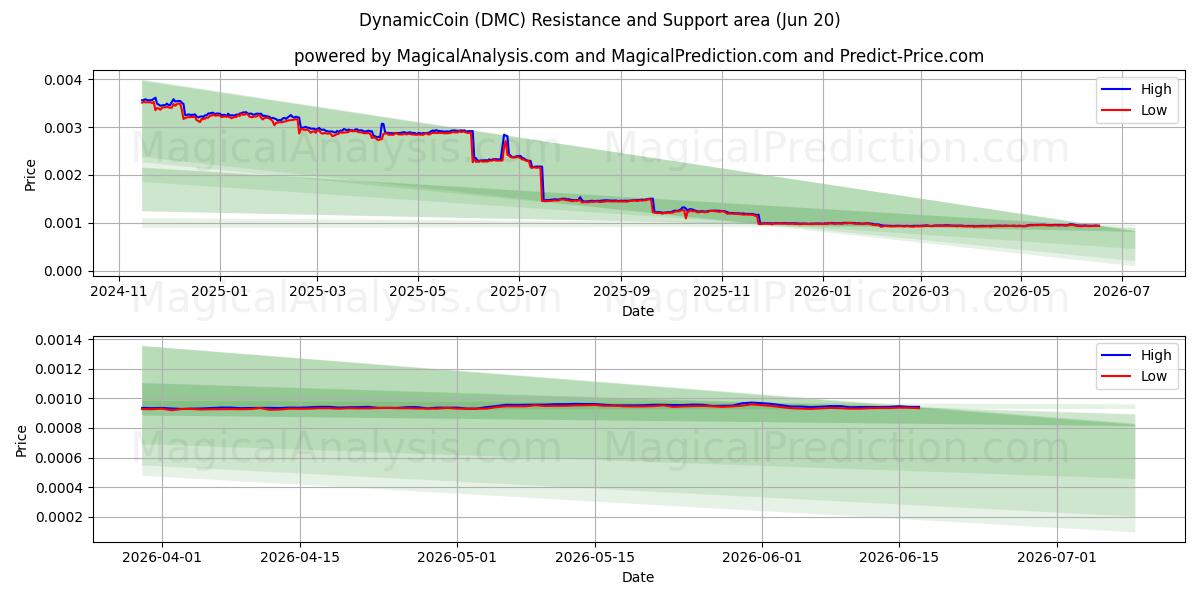Click the 2026-05-15 date tick label
Screen dimensions: 1200x600
pos(595,557)
